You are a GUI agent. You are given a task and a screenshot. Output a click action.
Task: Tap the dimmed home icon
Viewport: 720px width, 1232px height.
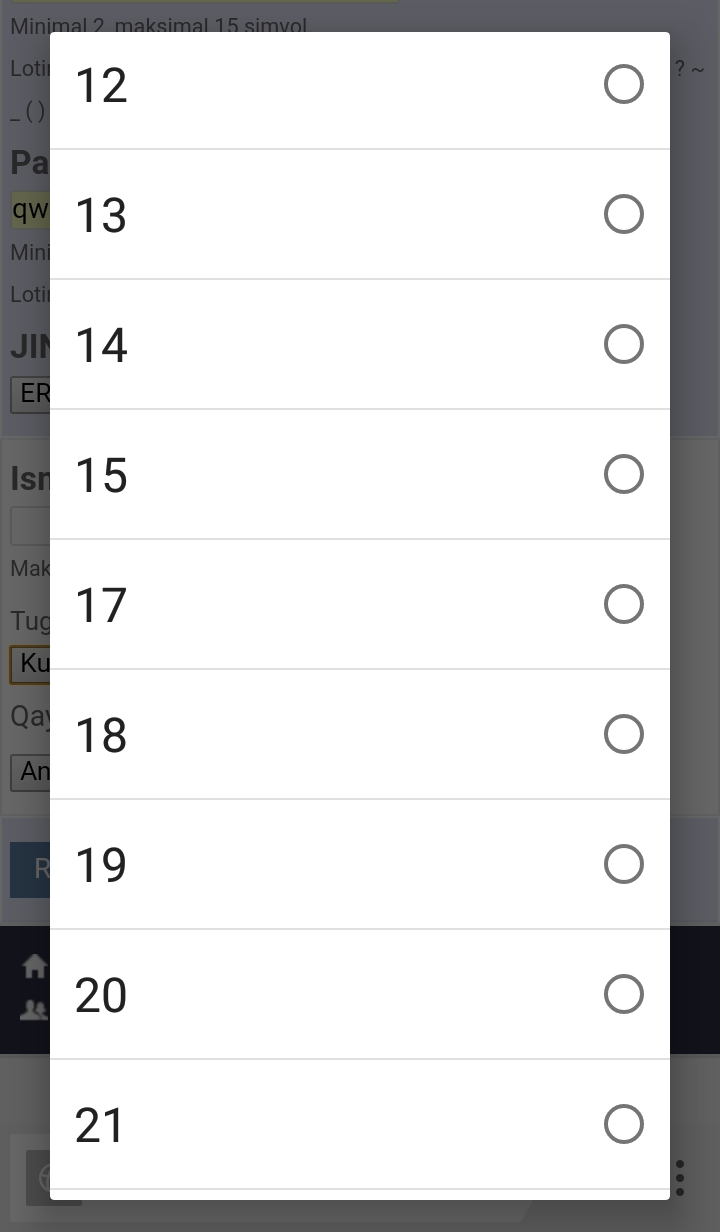coord(34,966)
